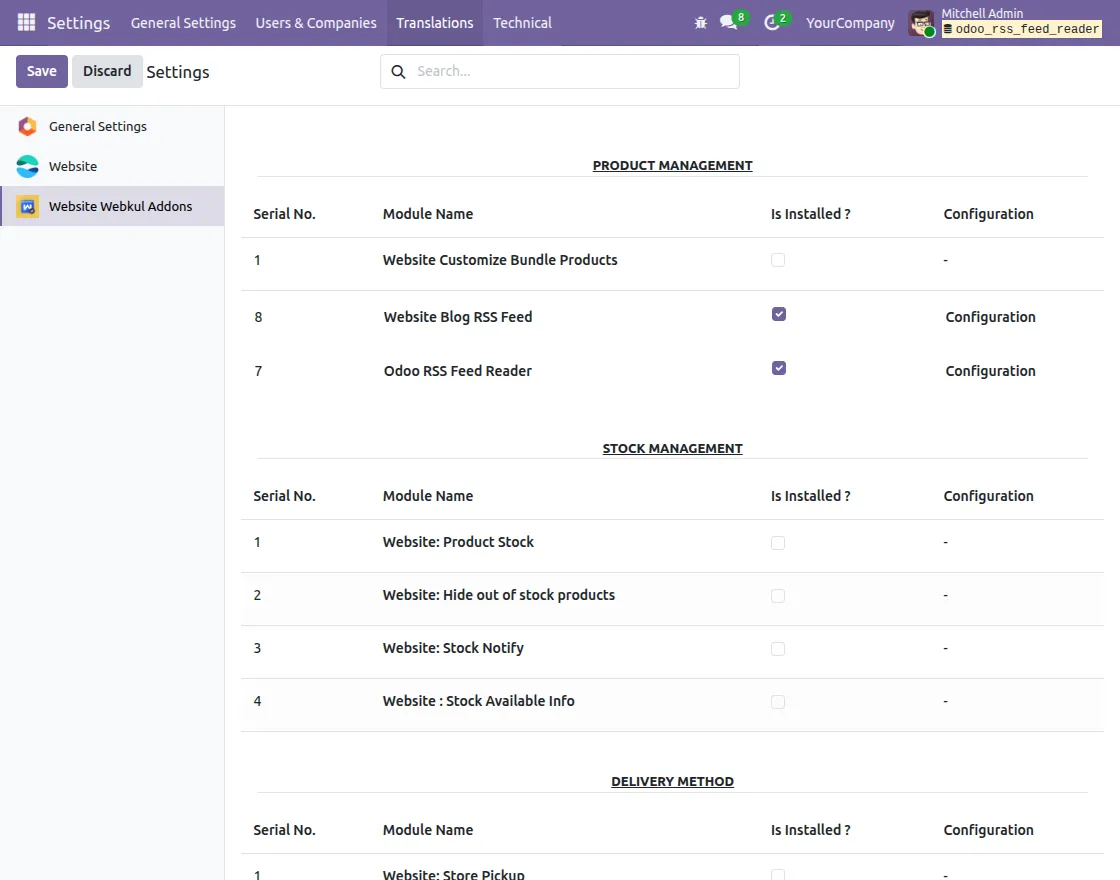Open the activities clock icon
Screen dimensions: 1120x880
[x=771, y=22]
